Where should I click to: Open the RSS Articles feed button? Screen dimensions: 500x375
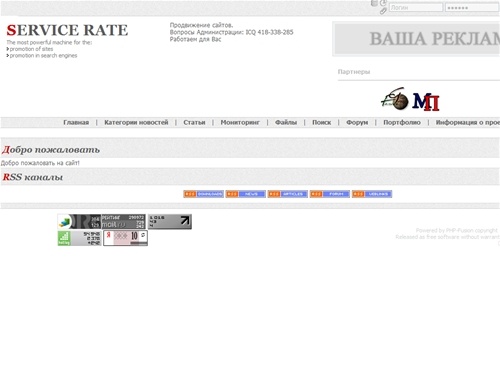pyautogui.click(x=288, y=194)
